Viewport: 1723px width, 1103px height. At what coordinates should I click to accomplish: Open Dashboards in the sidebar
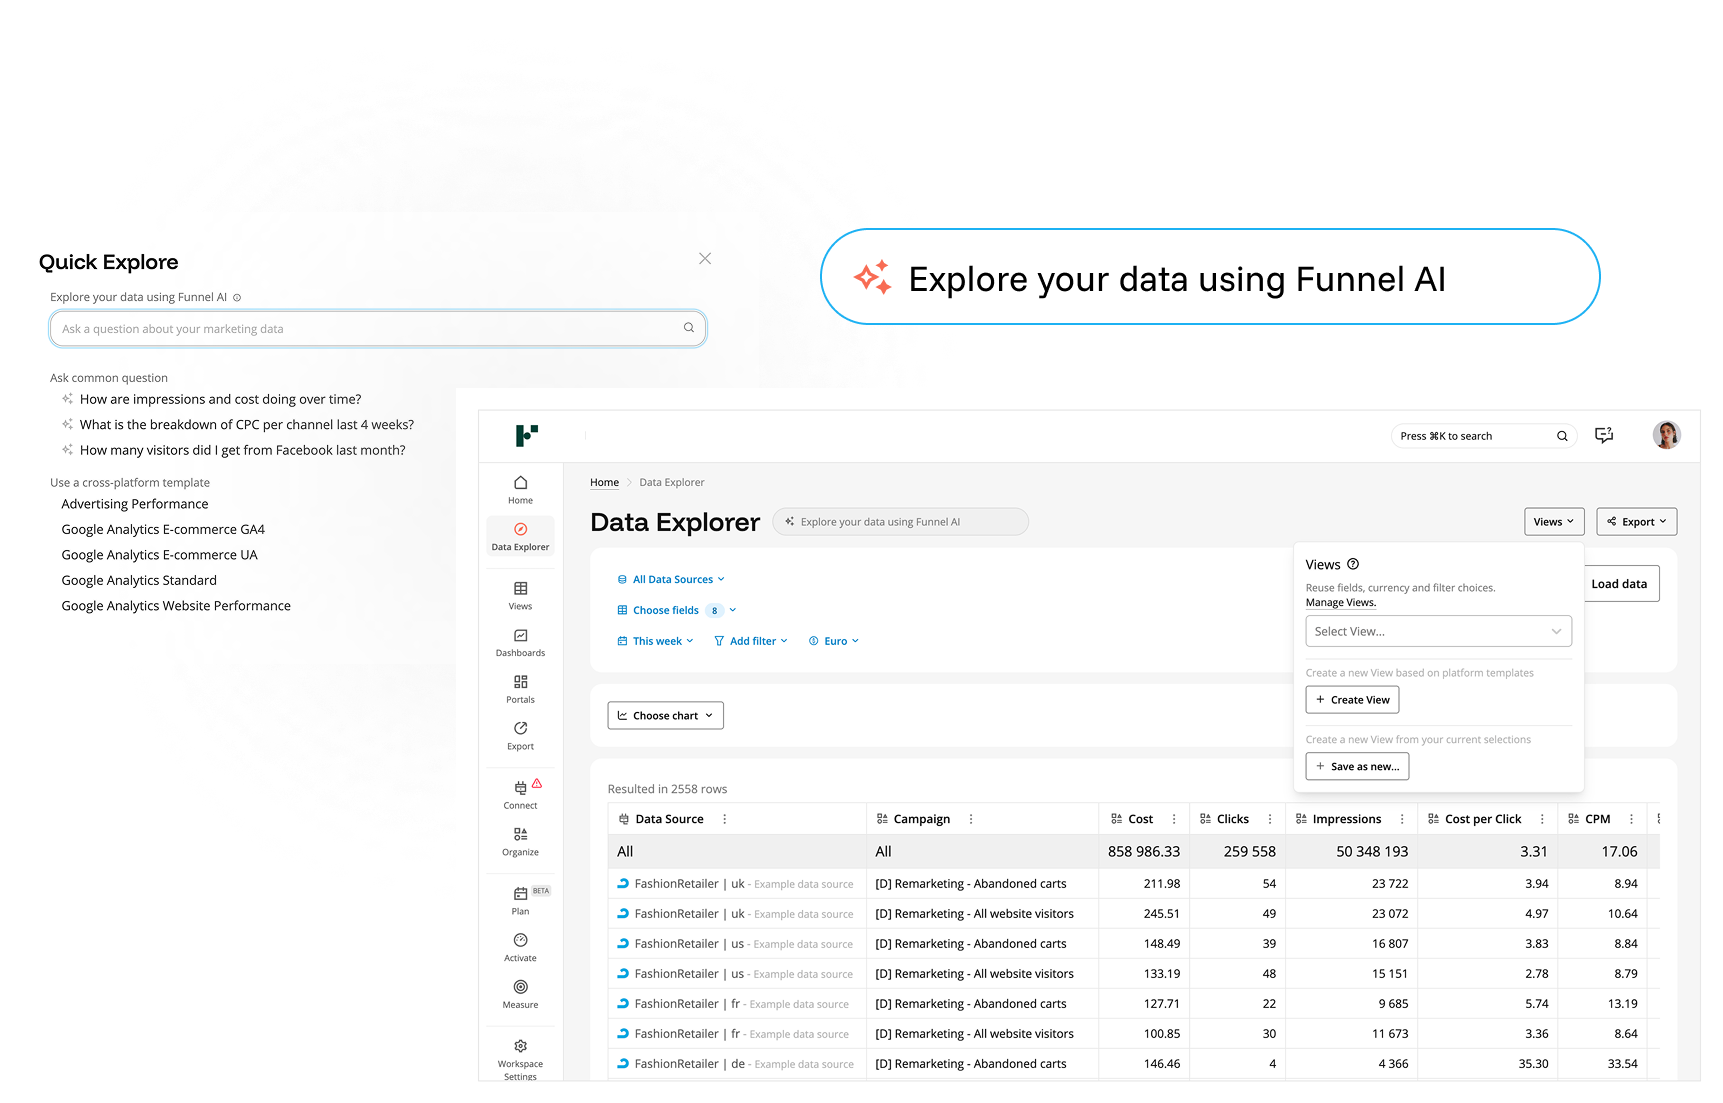tap(520, 642)
